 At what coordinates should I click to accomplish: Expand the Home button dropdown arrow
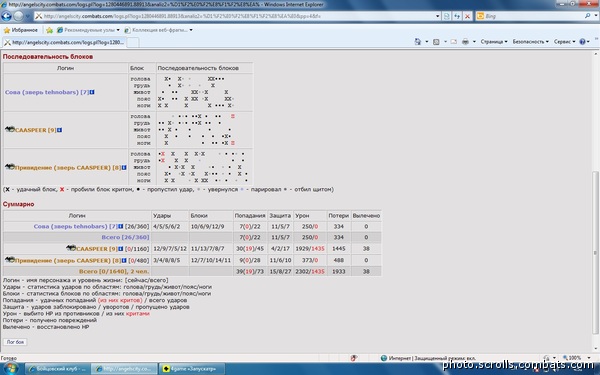click(427, 42)
